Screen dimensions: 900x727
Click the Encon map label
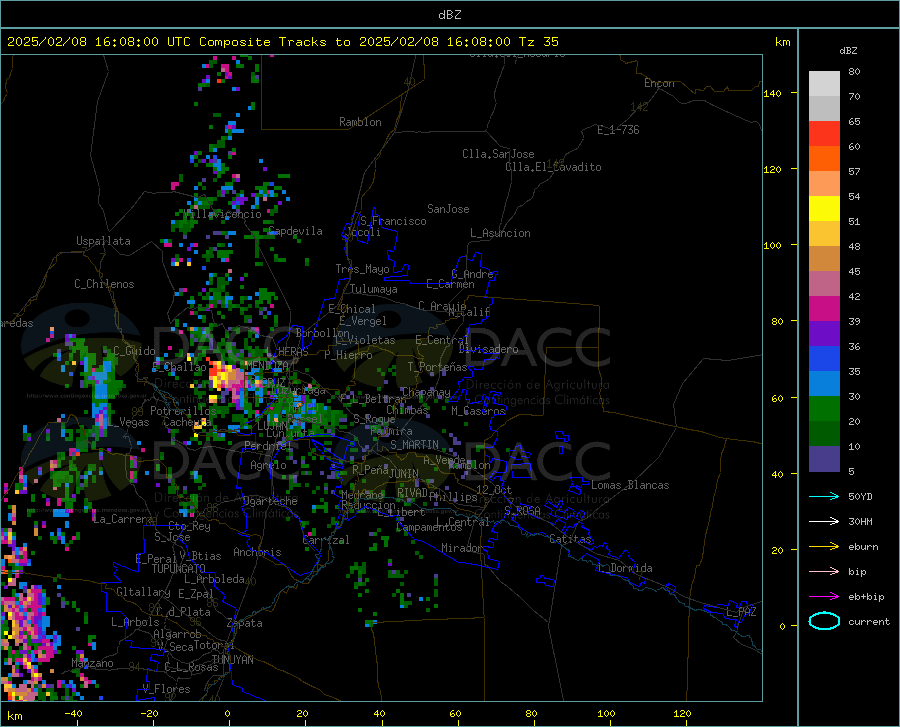(x=659, y=83)
